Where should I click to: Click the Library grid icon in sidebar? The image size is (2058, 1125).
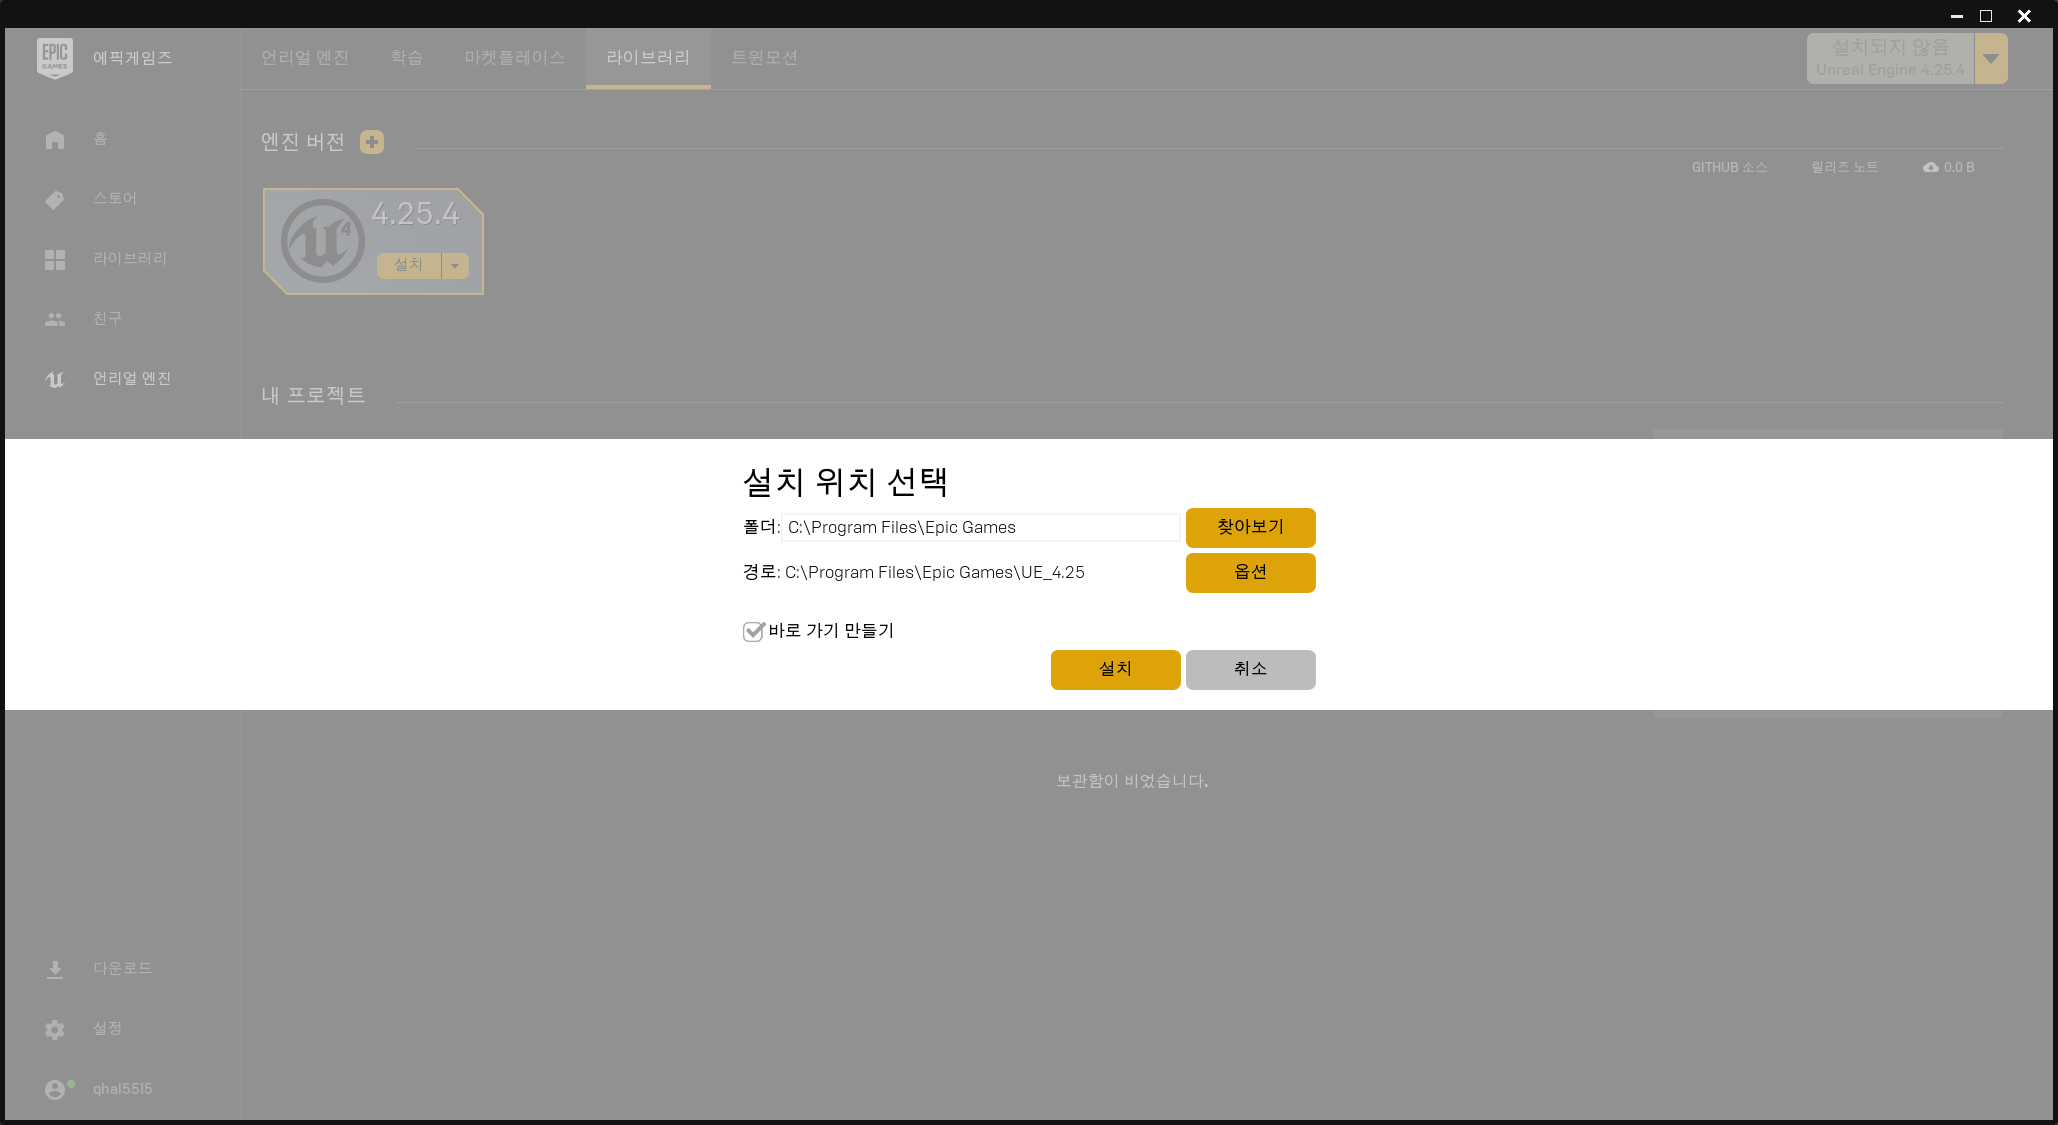coord(55,260)
